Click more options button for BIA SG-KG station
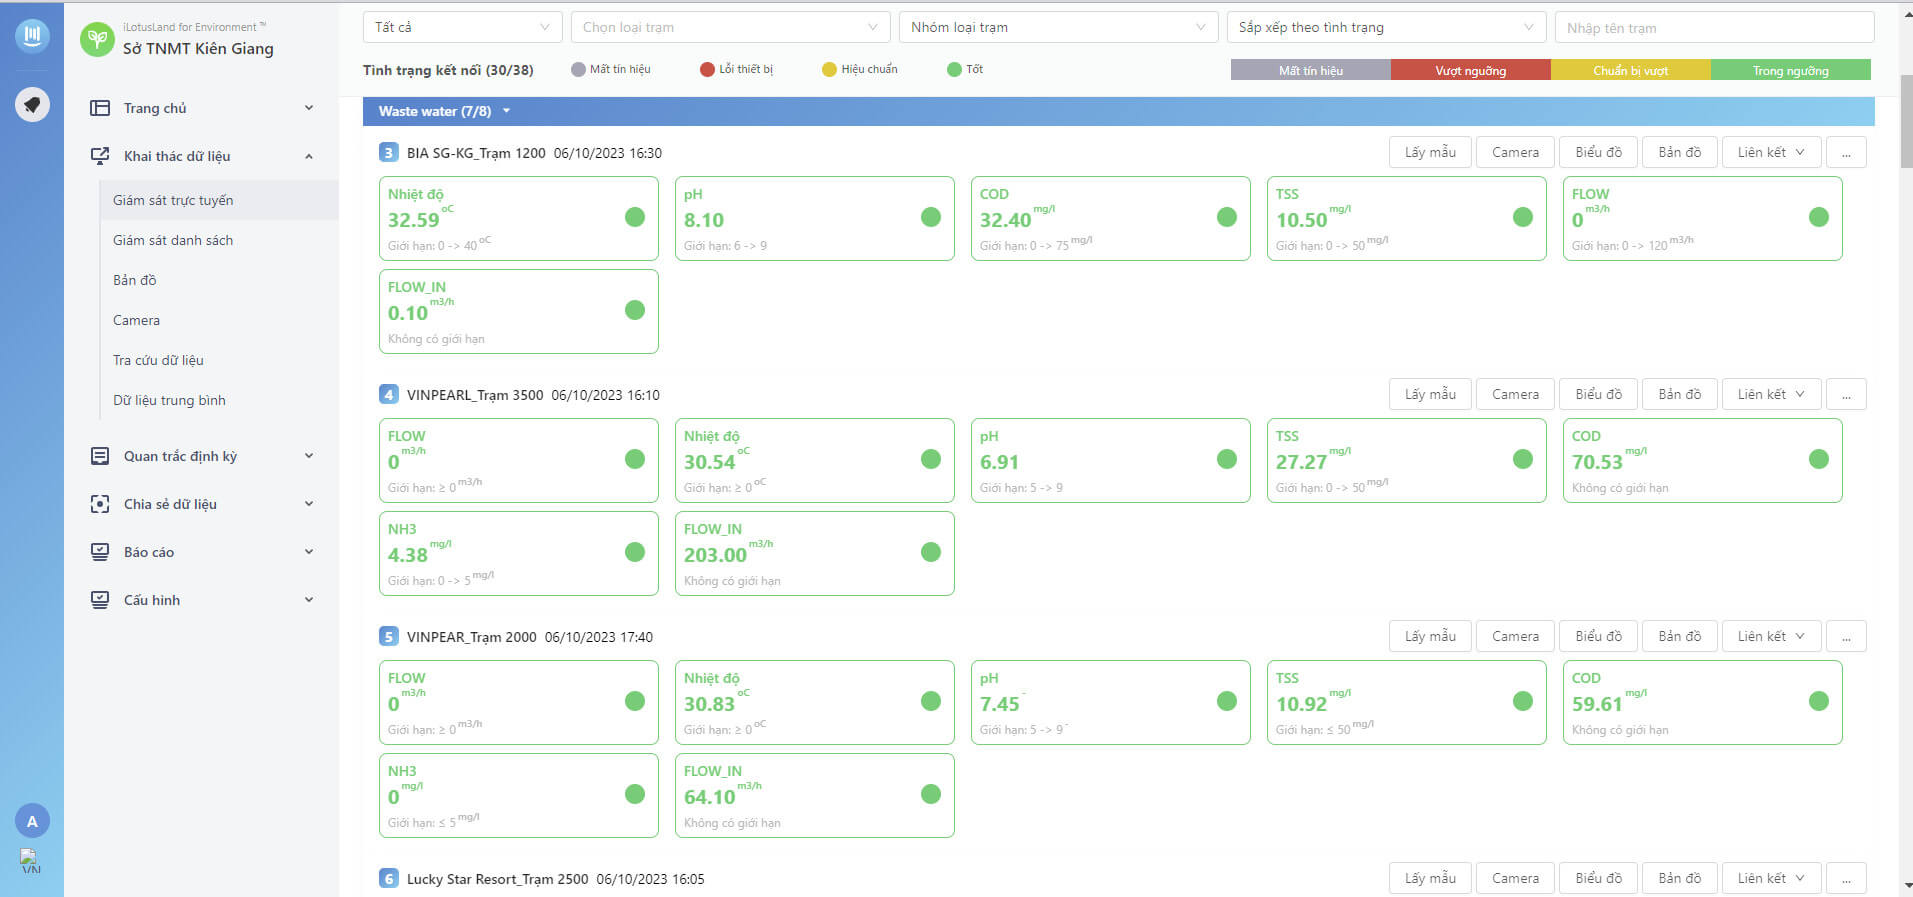 click(x=1846, y=152)
